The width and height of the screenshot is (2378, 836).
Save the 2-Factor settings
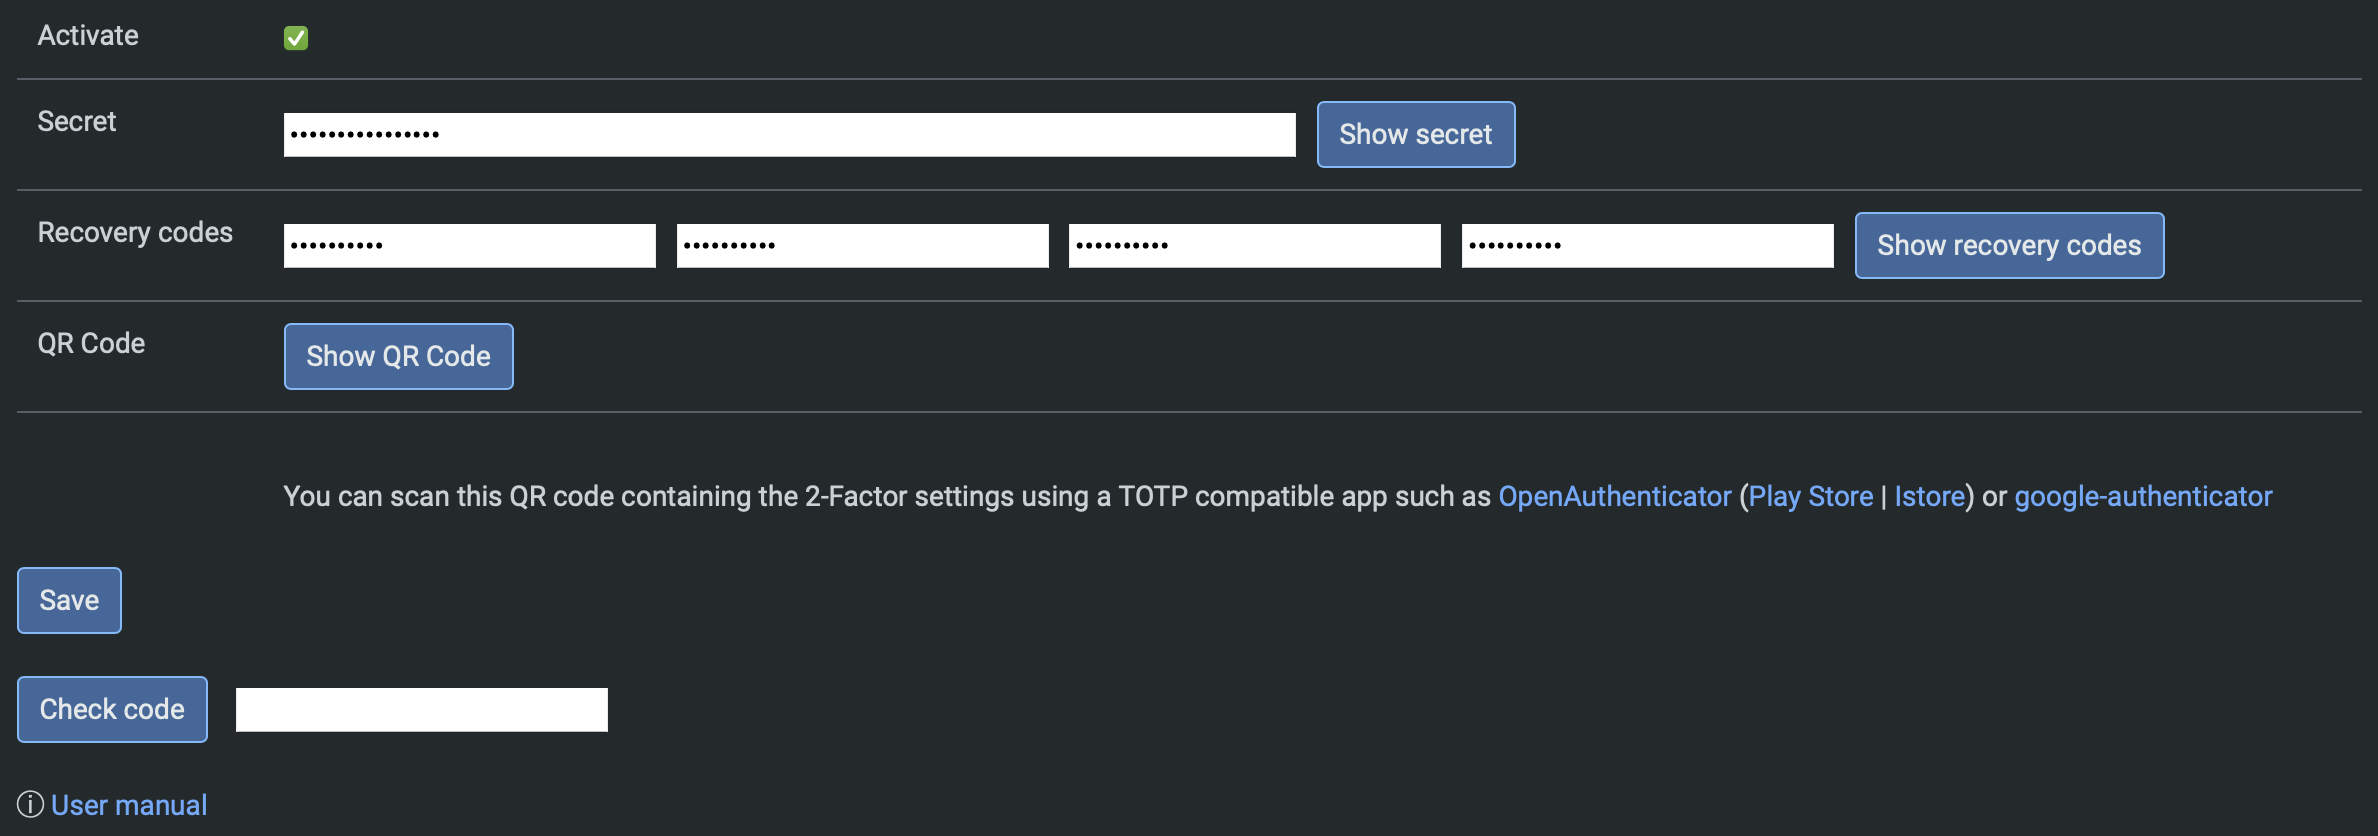69,601
